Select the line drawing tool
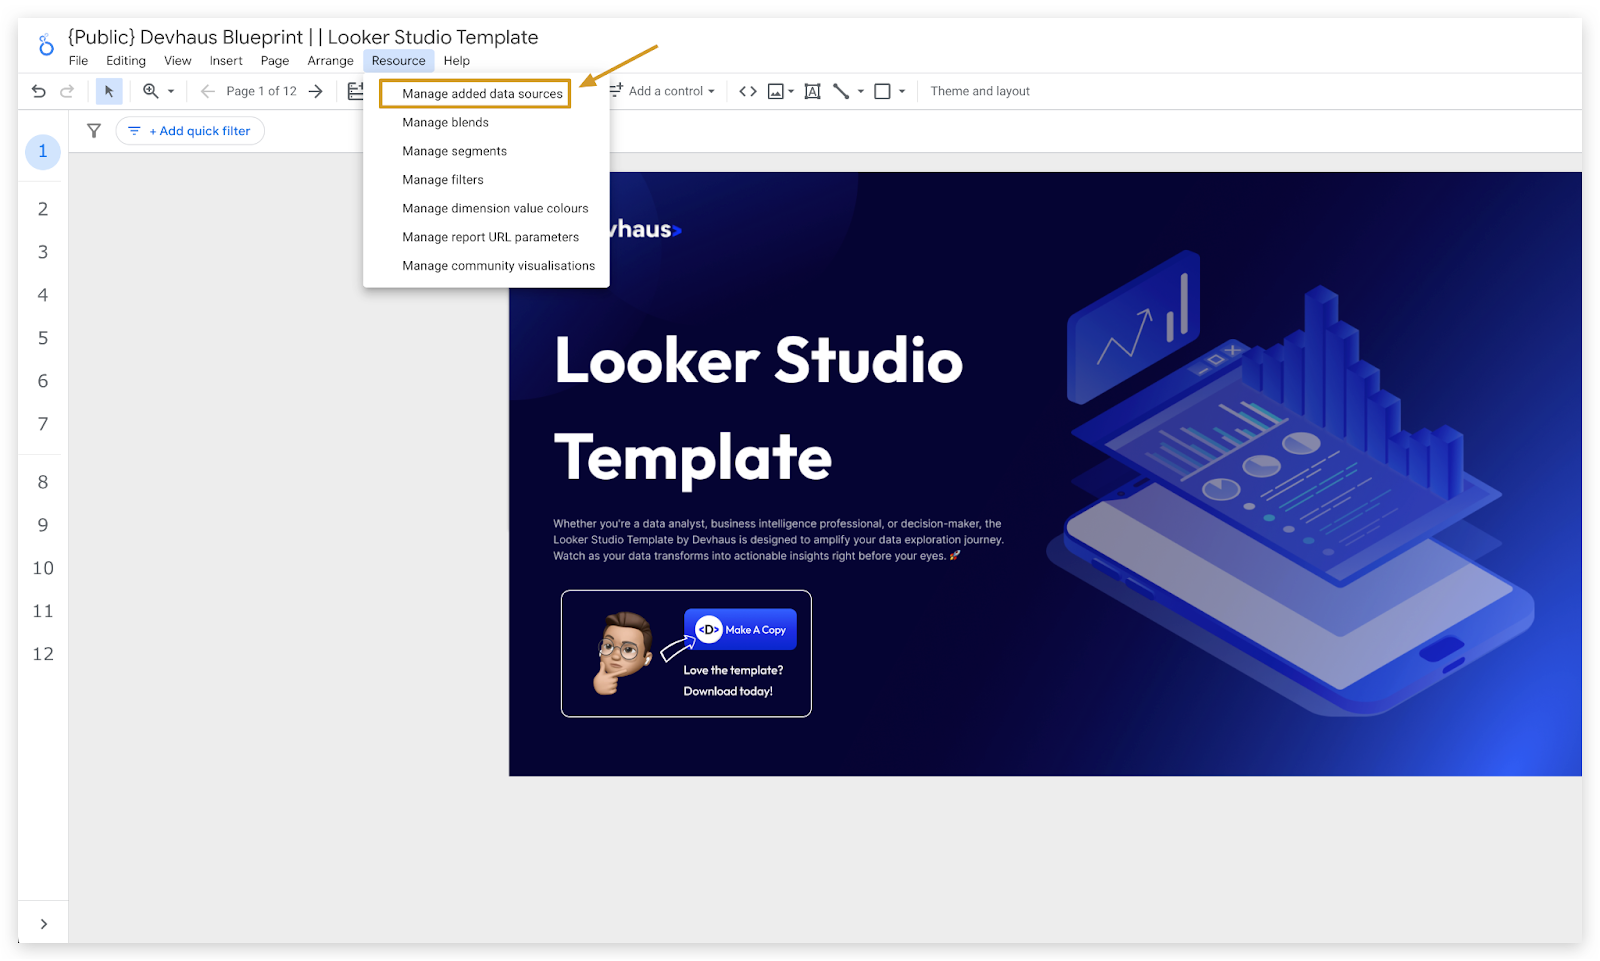Image resolution: width=1600 pixels, height=961 pixels. (841, 91)
